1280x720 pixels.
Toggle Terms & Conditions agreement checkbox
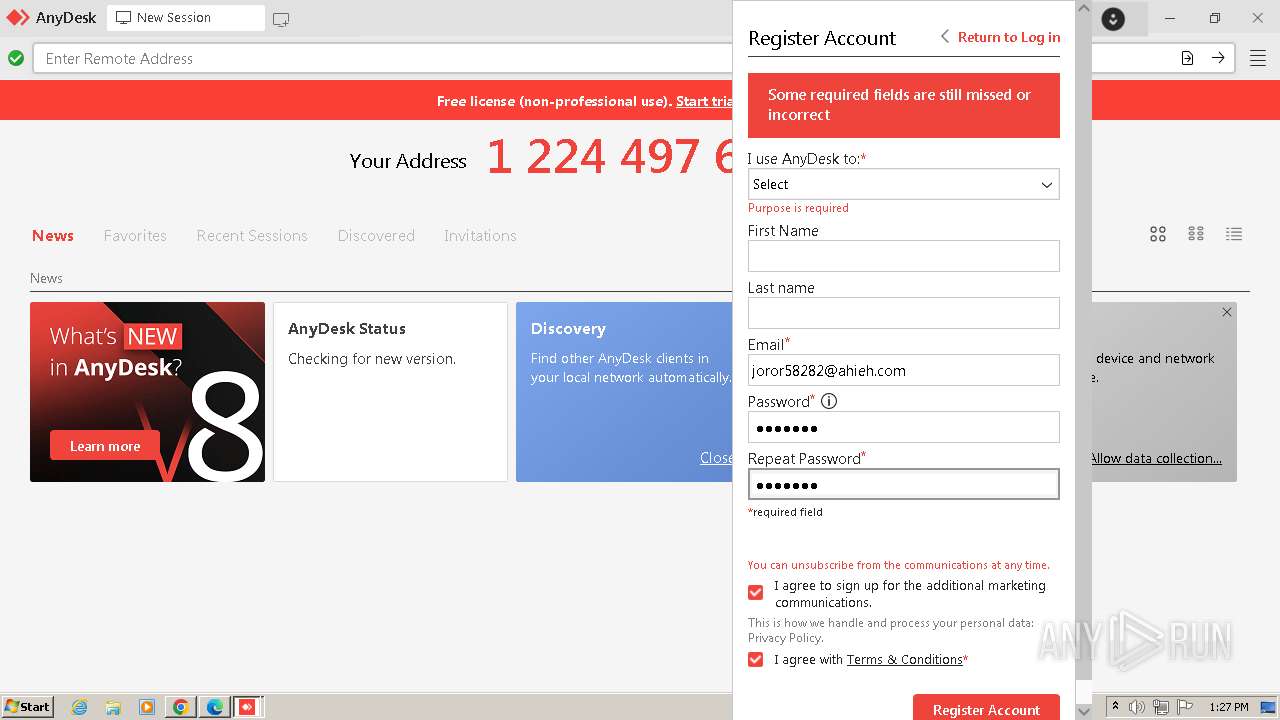tap(756, 660)
